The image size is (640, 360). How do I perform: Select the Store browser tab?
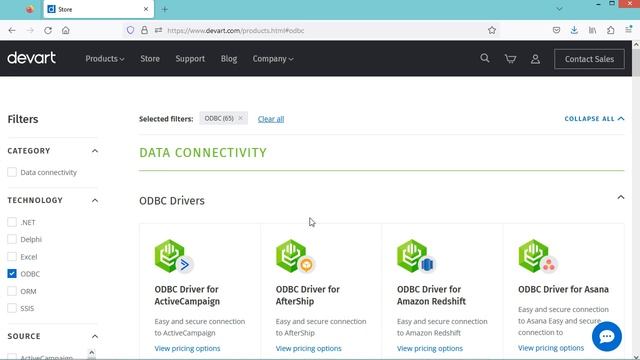[99, 9]
